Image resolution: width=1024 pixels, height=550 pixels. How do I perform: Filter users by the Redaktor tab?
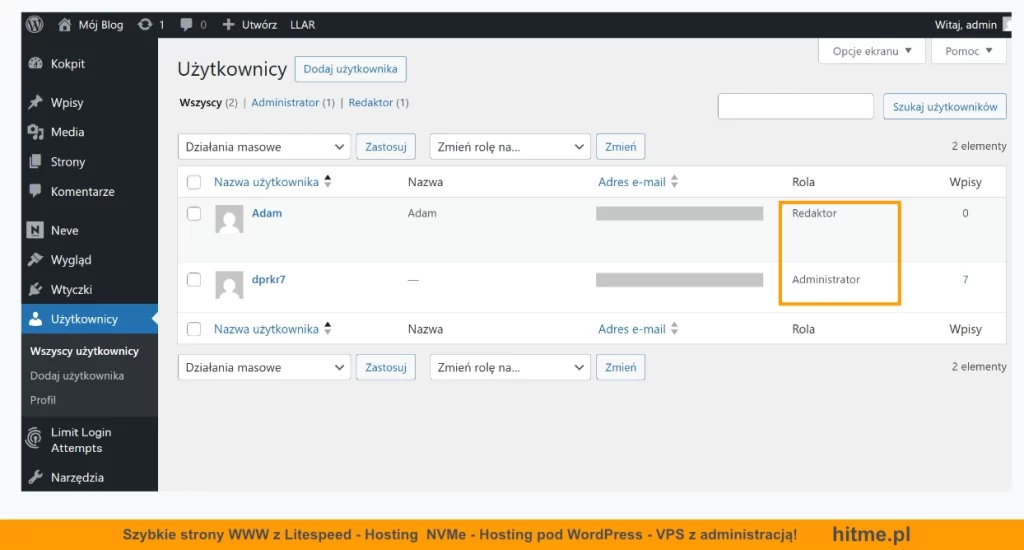(x=370, y=103)
